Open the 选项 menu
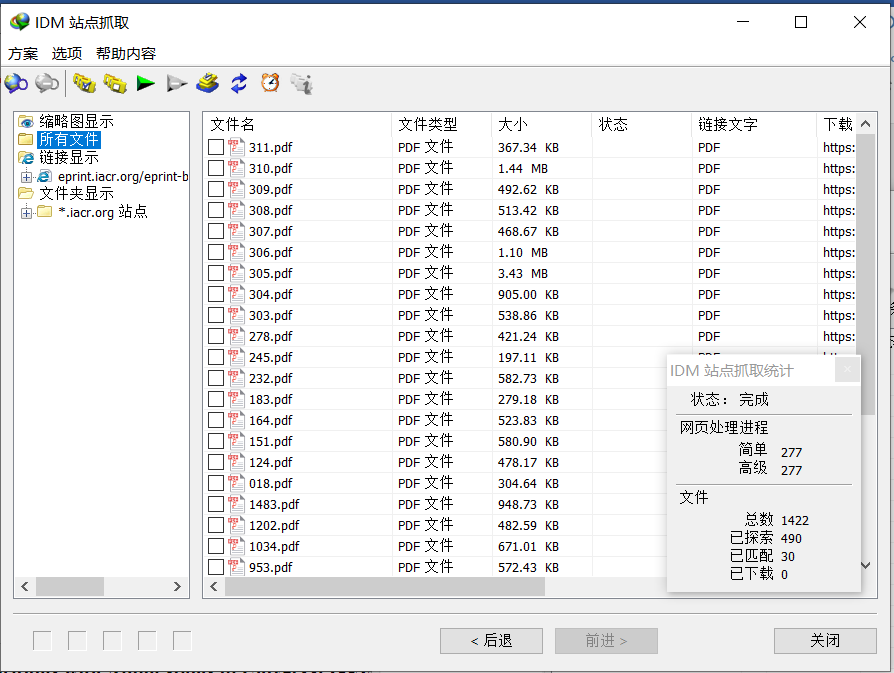This screenshot has height=673, width=894. tap(67, 54)
